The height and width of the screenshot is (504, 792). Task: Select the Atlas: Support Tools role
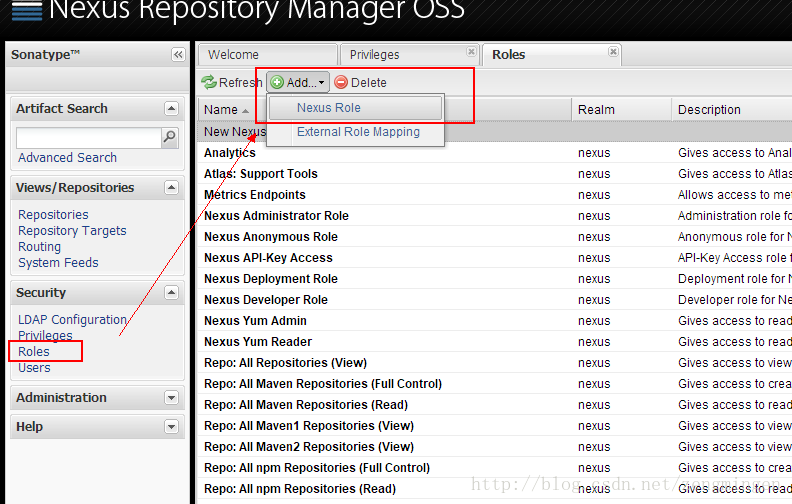pyautogui.click(x=494, y=174)
